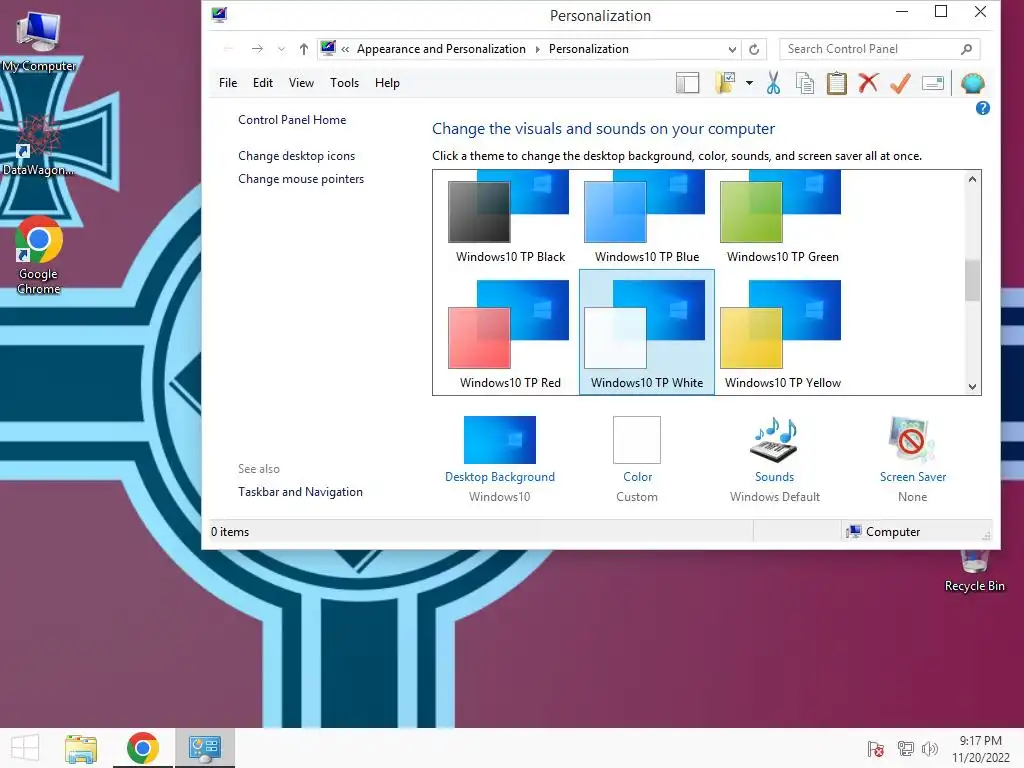Click the teal shell globe toolbar icon

pos(973,83)
